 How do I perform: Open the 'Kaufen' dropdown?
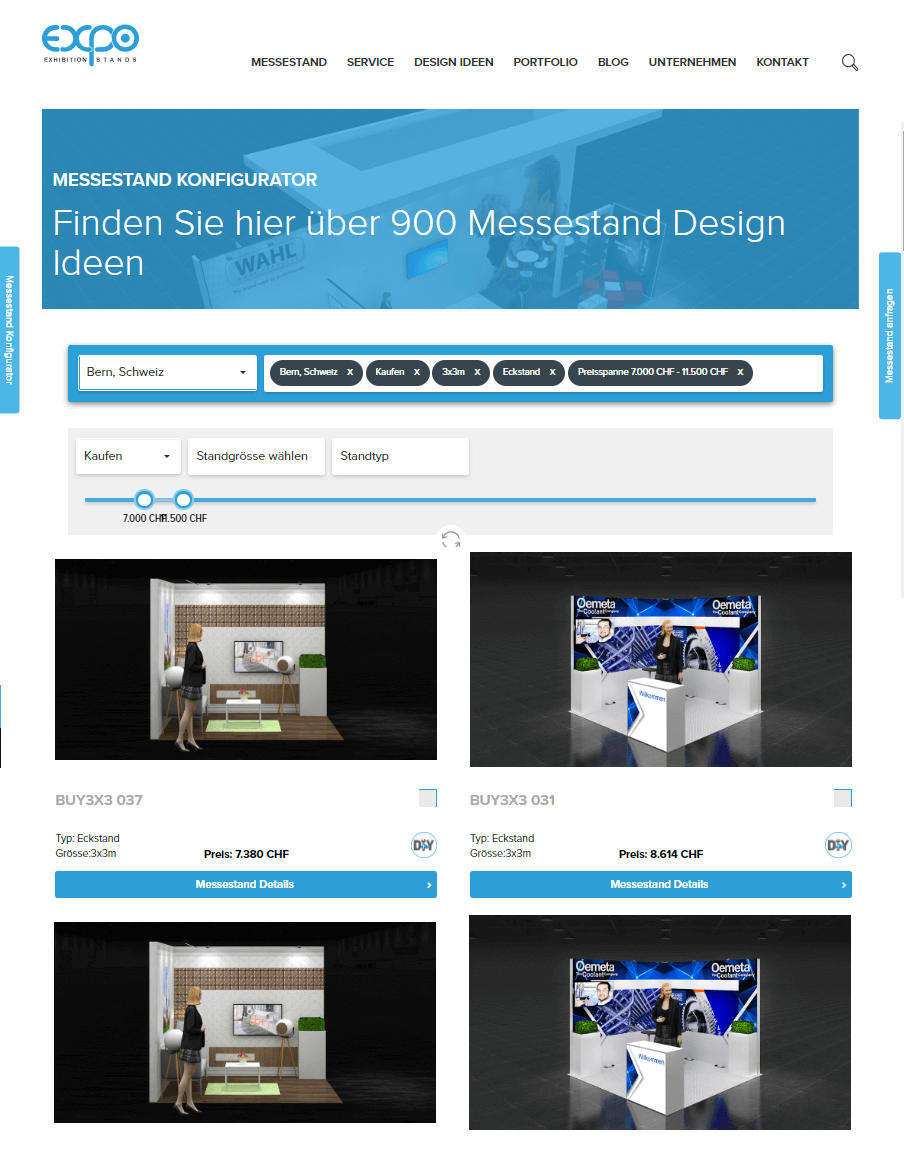coord(128,456)
